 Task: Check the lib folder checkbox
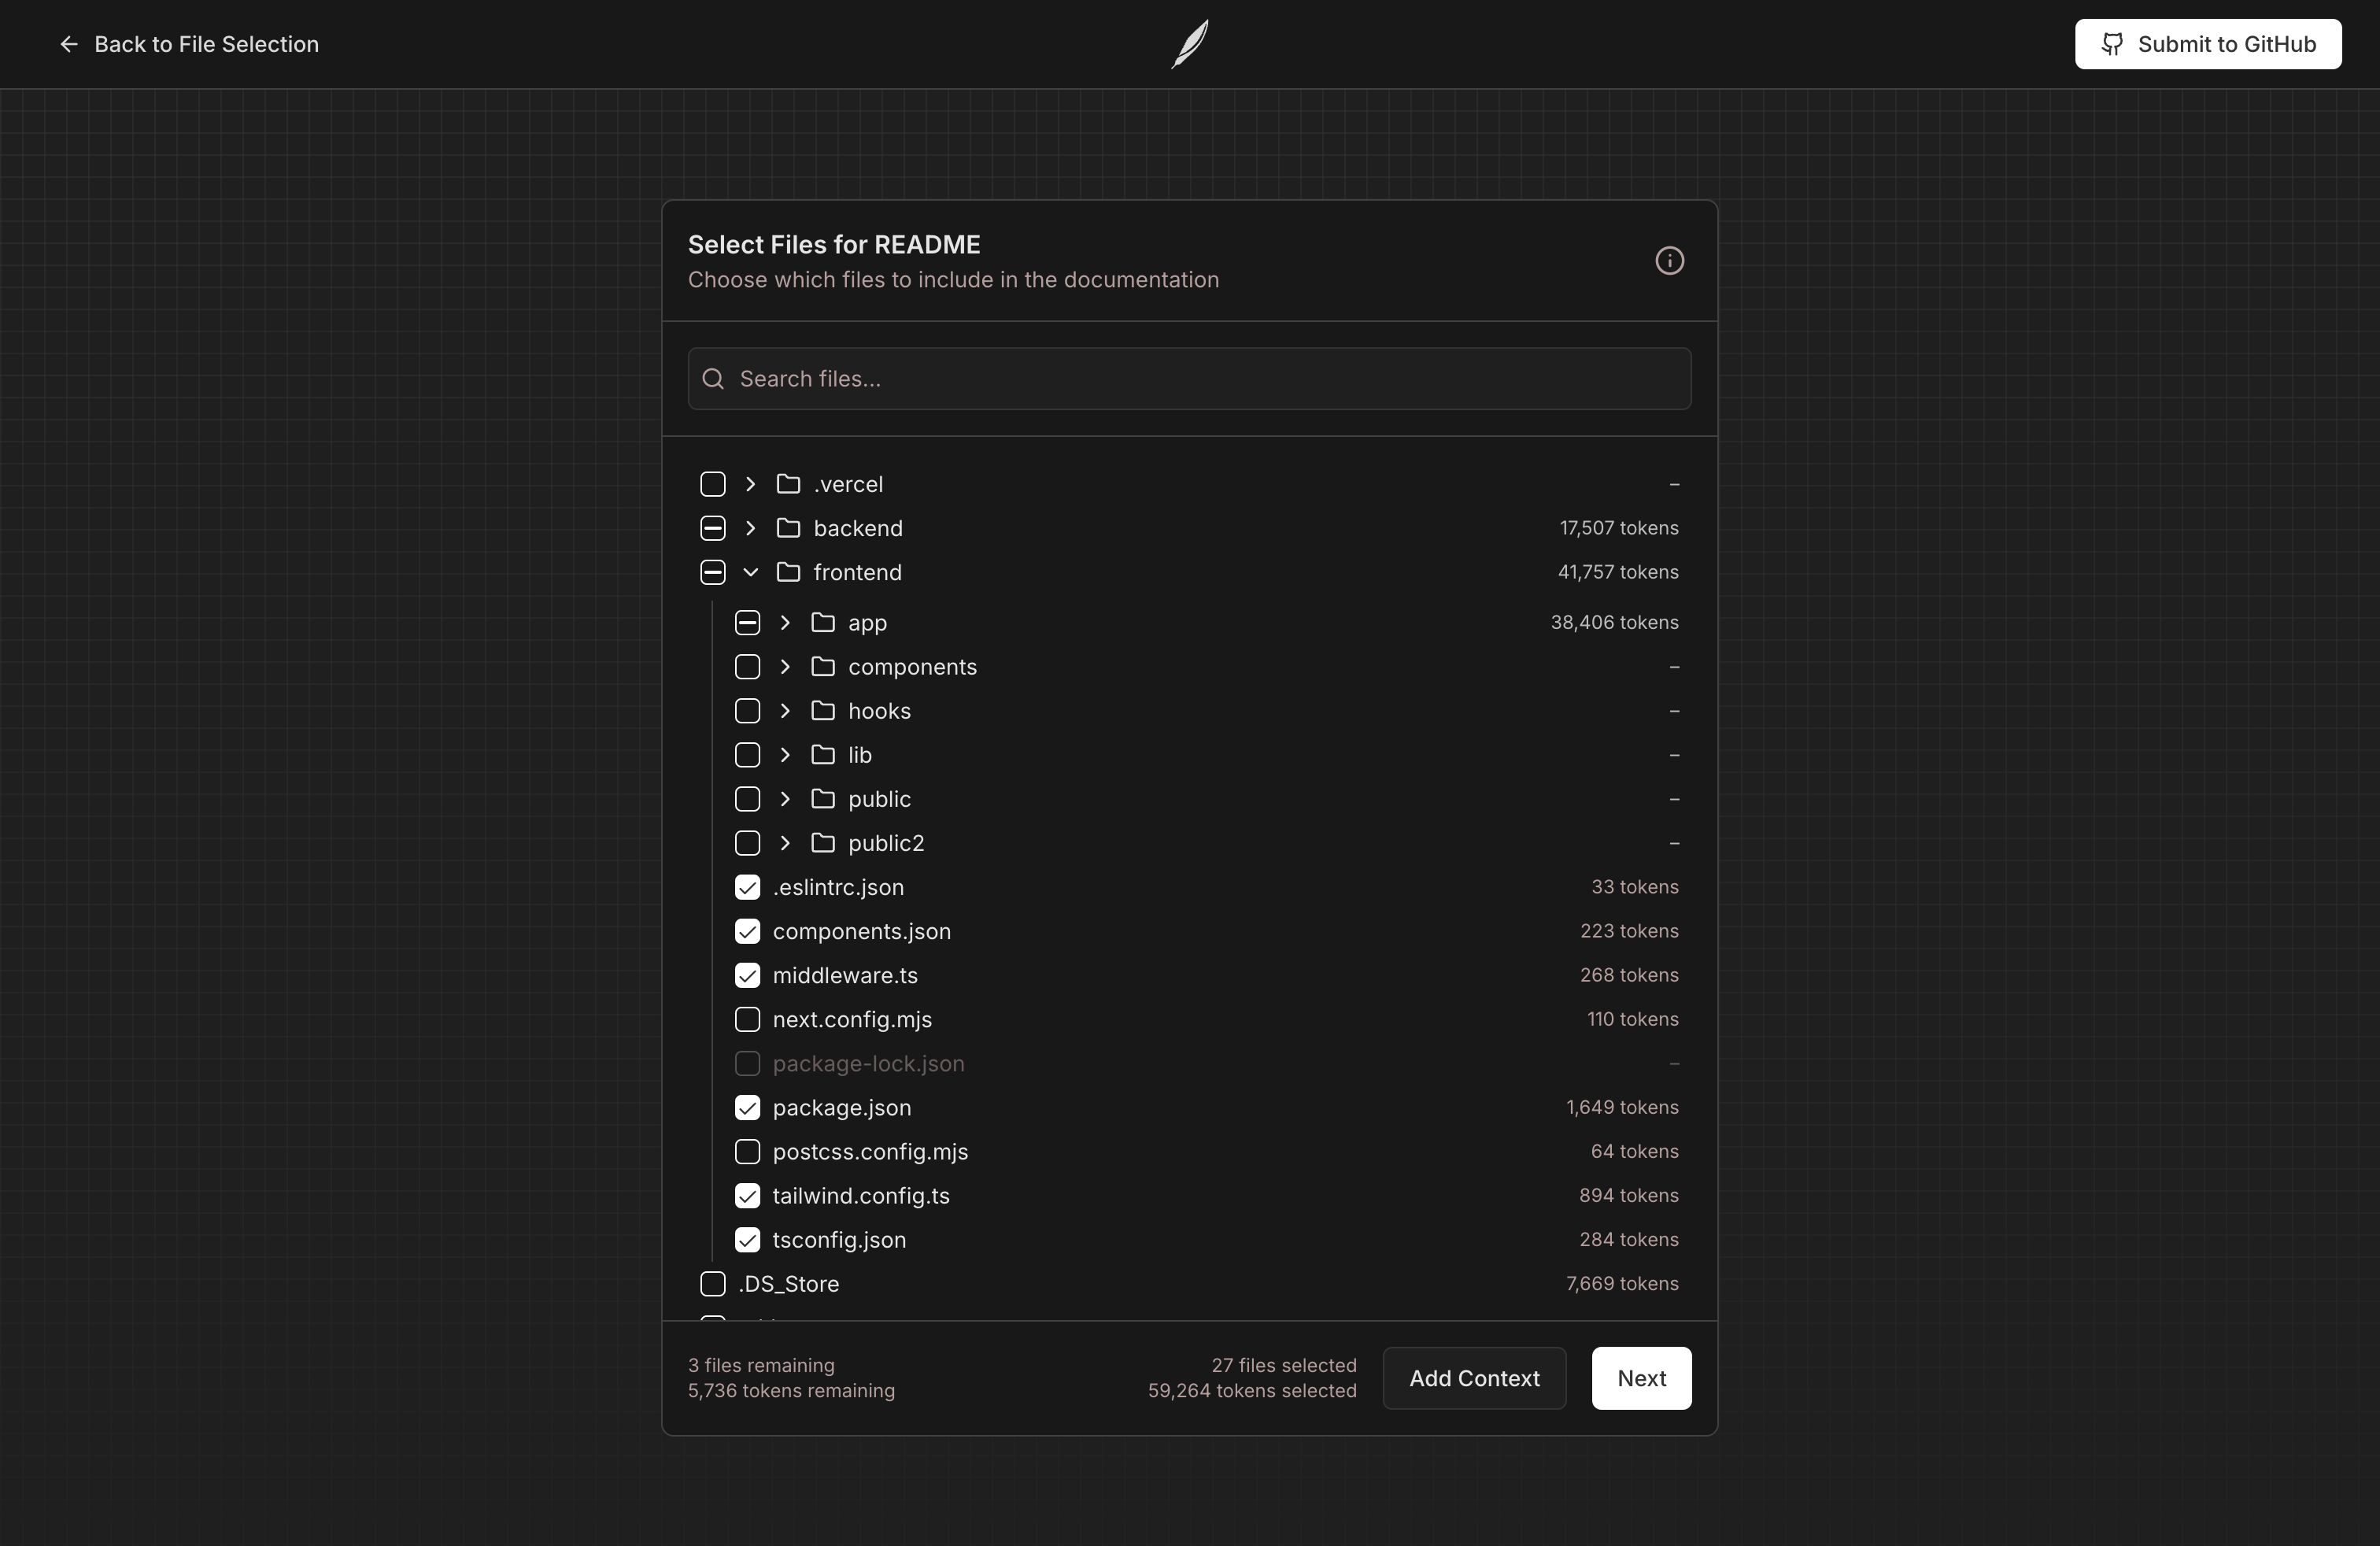(747, 755)
